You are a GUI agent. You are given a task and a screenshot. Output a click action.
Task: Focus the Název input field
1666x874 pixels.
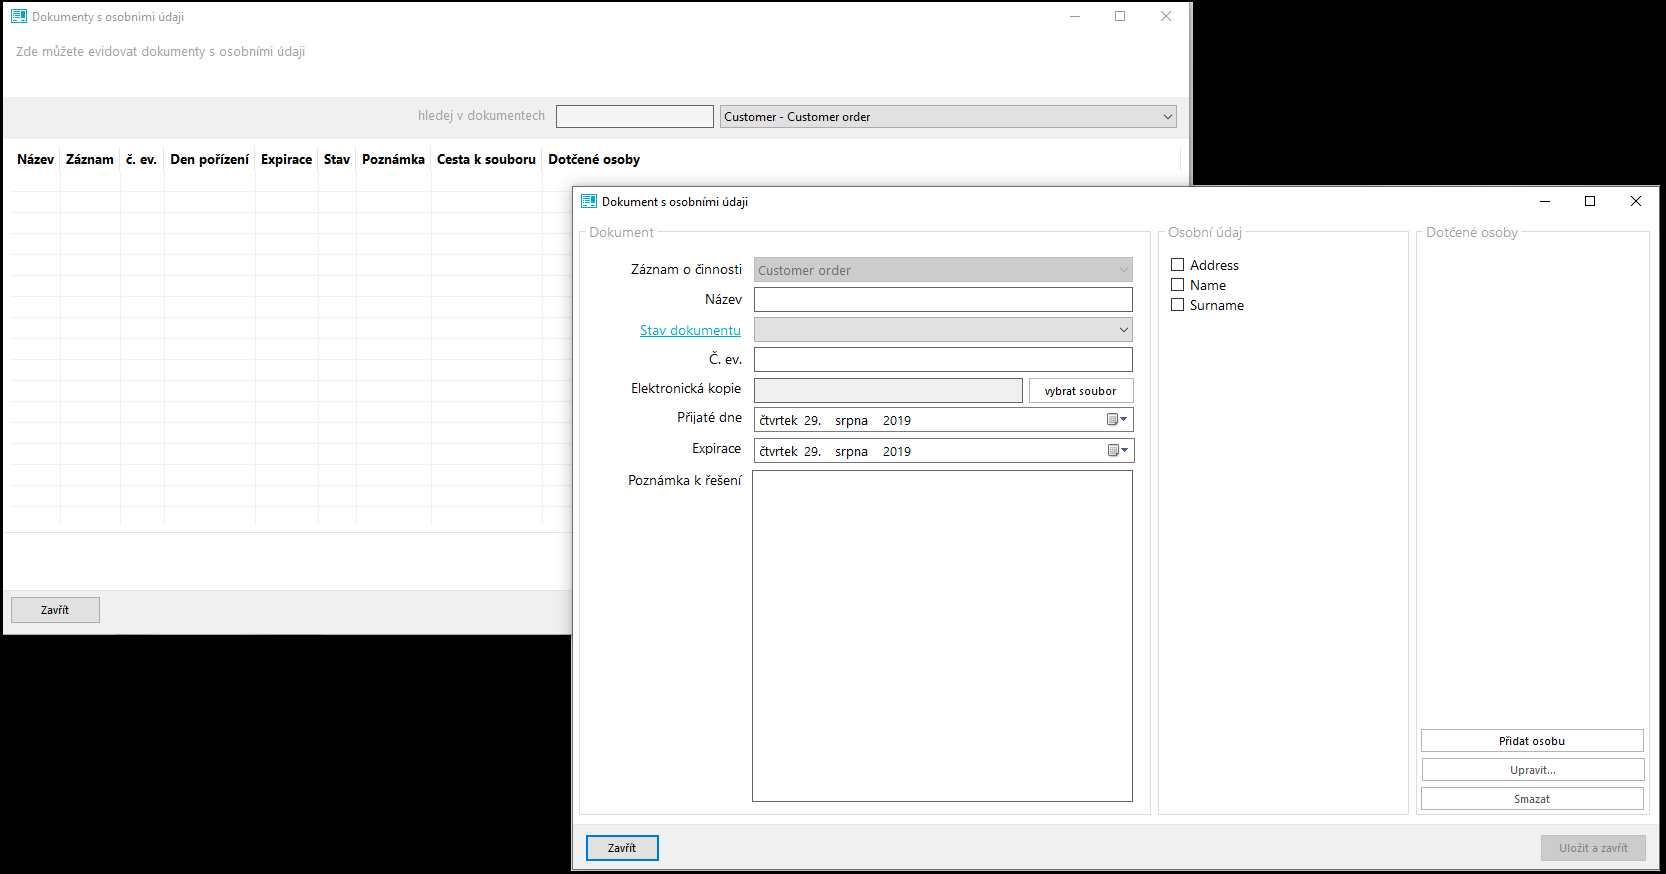(943, 300)
